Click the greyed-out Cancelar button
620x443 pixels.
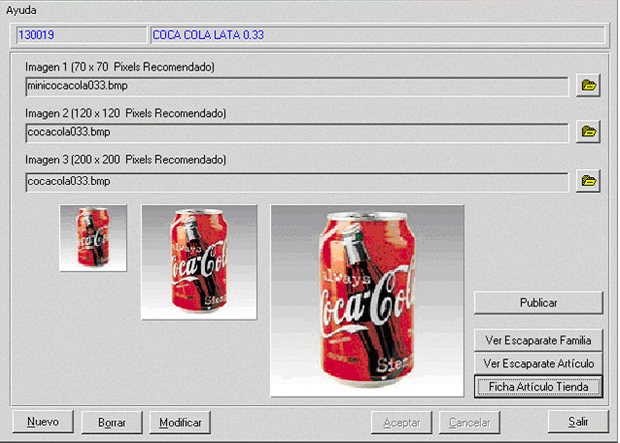click(469, 422)
